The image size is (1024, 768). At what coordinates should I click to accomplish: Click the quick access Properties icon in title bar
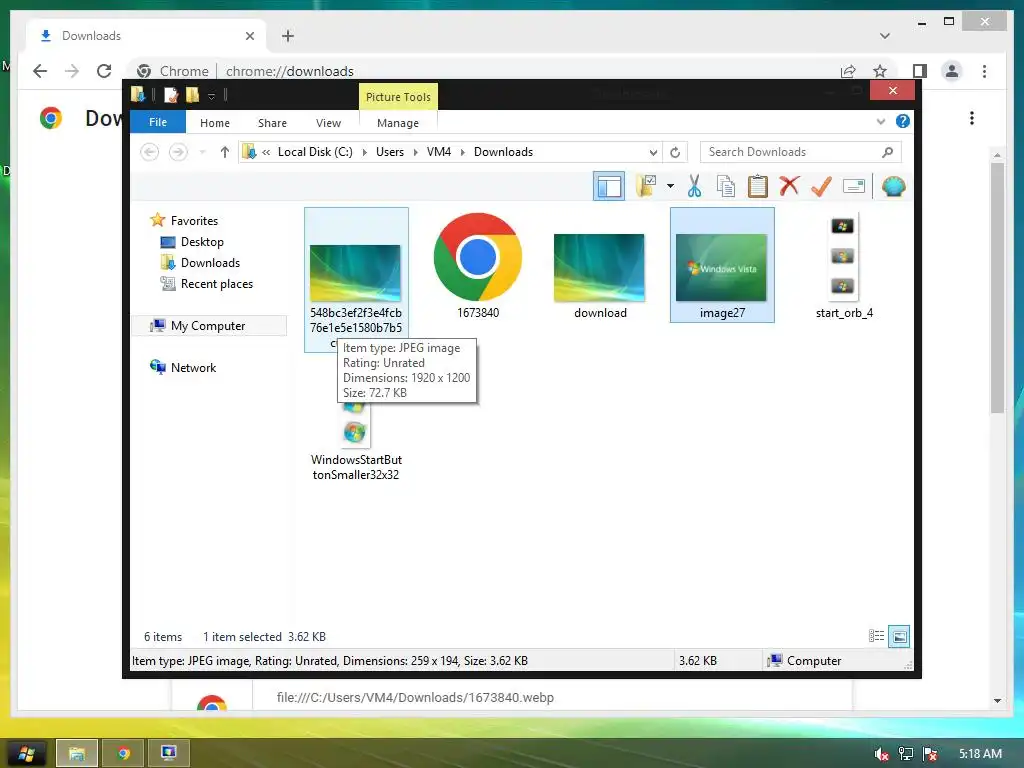pyautogui.click(x=170, y=95)
